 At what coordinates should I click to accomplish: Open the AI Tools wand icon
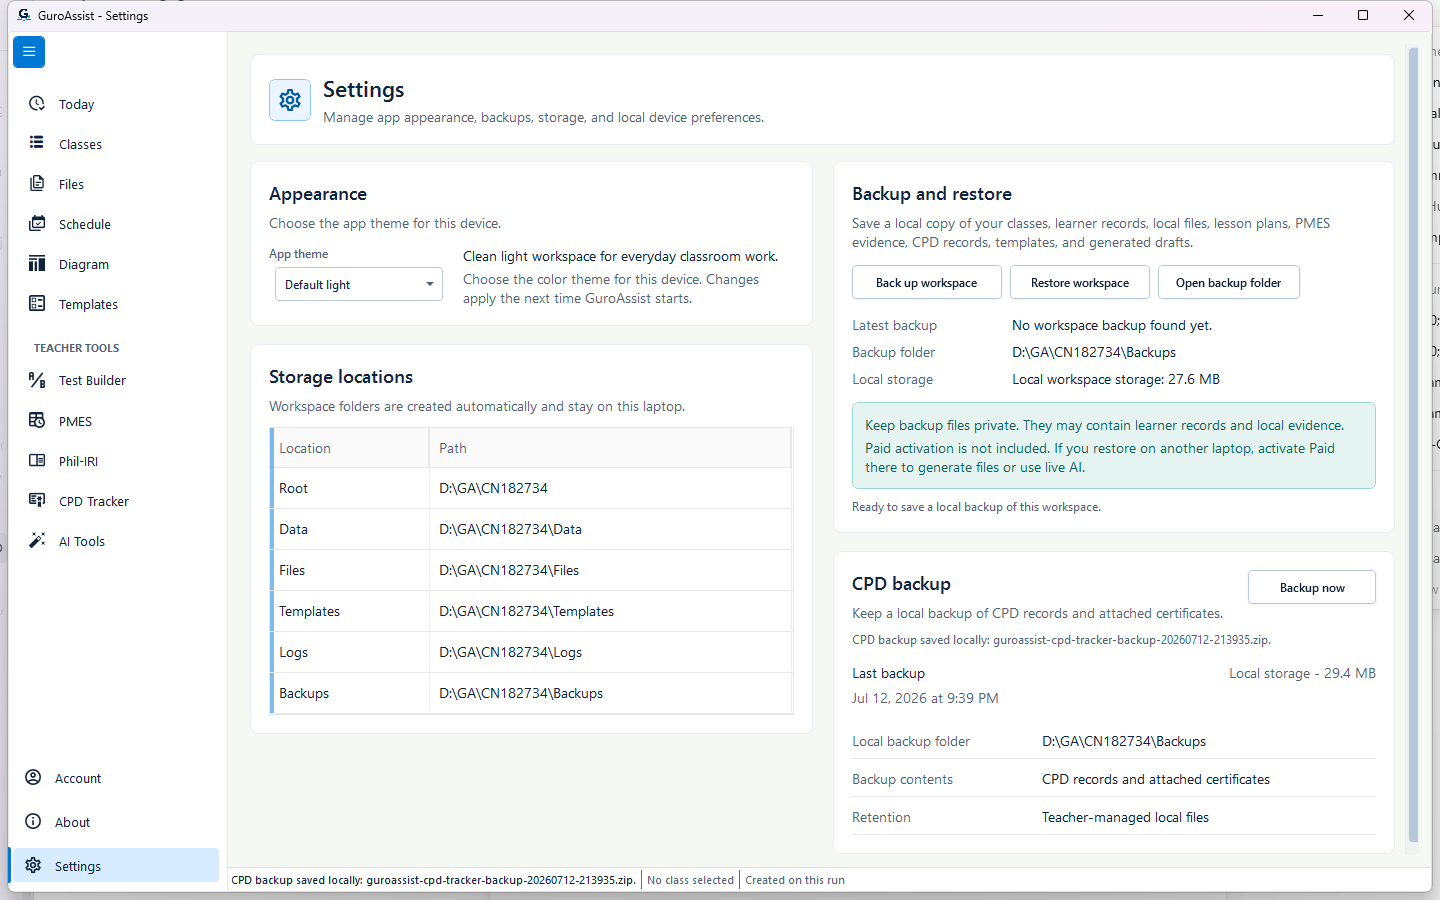pos(37,540)
